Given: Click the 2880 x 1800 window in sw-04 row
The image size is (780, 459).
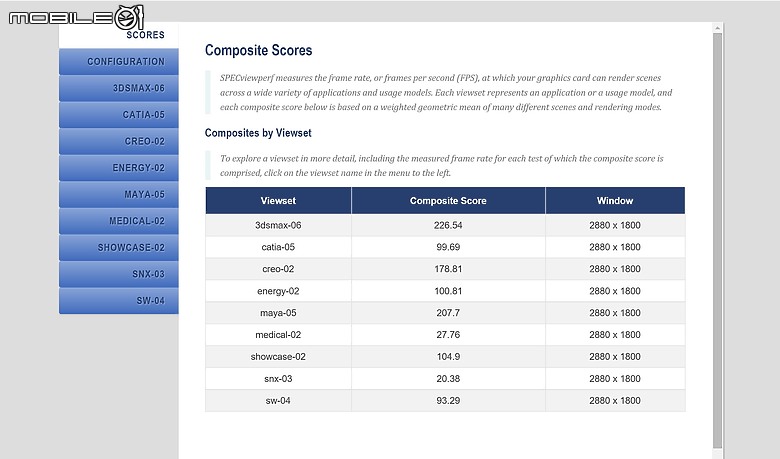Looking at the screenshot, I should click(x=615, y=400).
